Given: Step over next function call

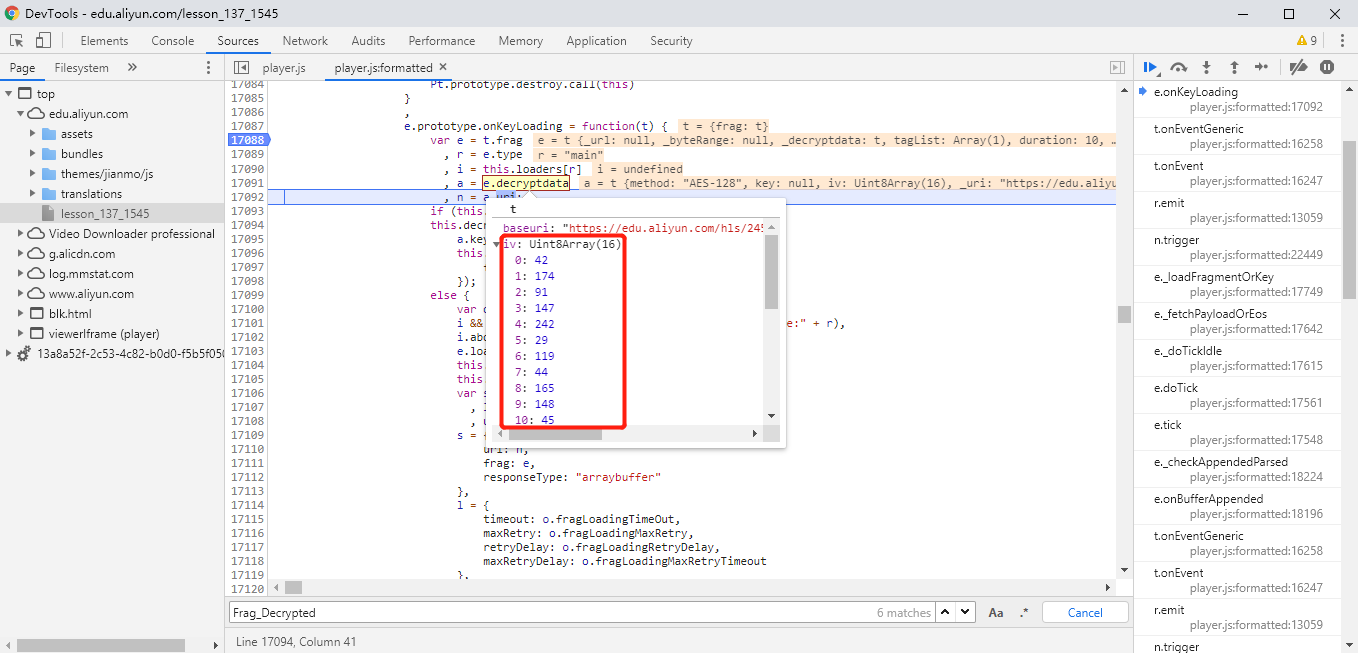Looking at the screenshot, I should point(1179,67).
